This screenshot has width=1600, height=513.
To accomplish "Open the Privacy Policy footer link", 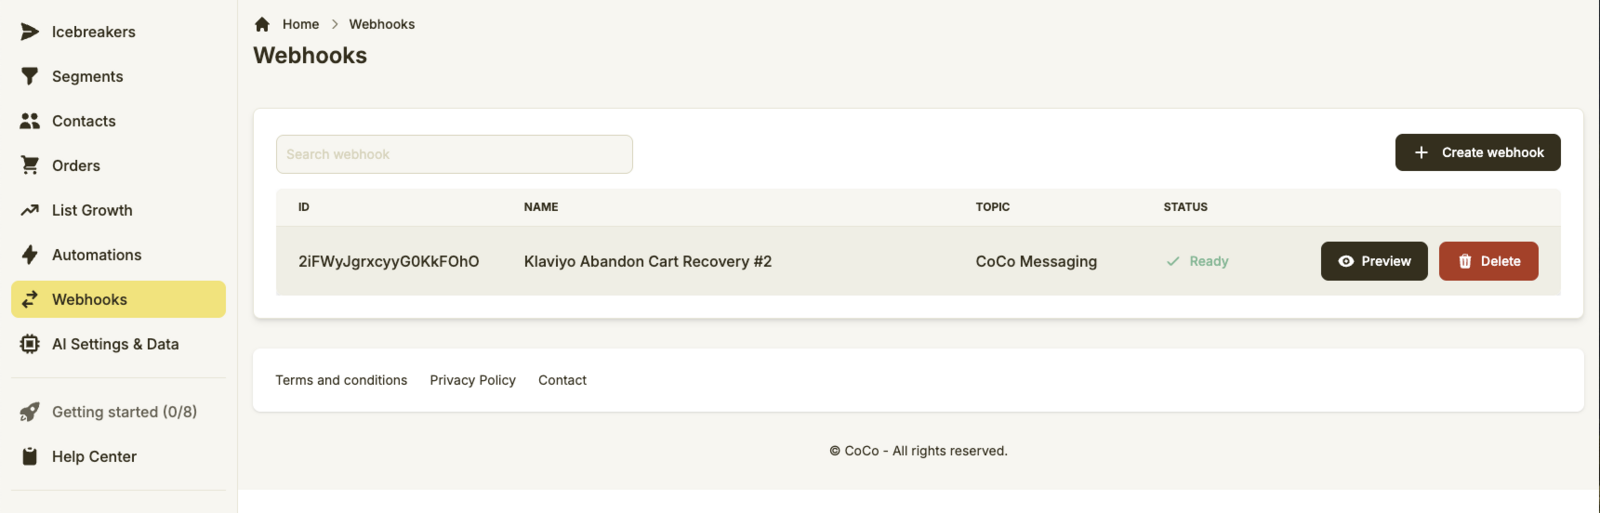I will pyautogui.click(x=472, y=380).
